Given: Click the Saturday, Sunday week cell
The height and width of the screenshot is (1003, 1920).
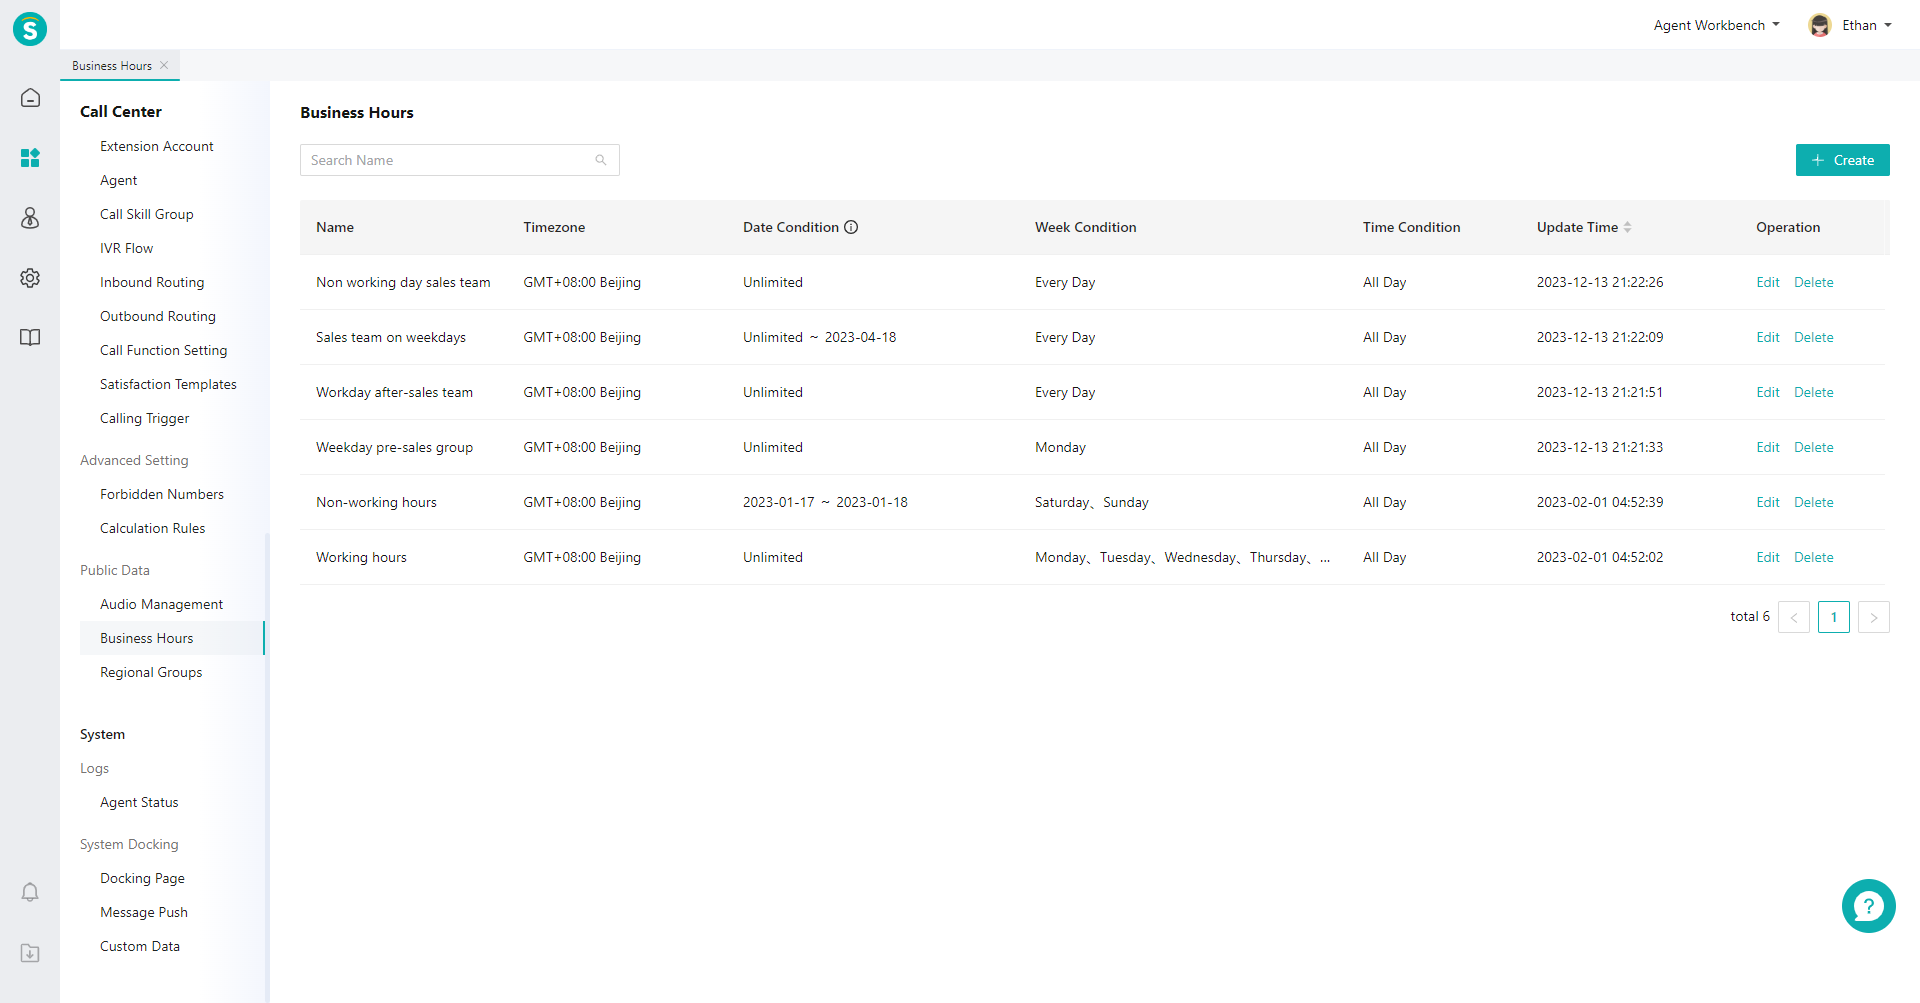Looking at the screenshot, I should [1092, 502].
